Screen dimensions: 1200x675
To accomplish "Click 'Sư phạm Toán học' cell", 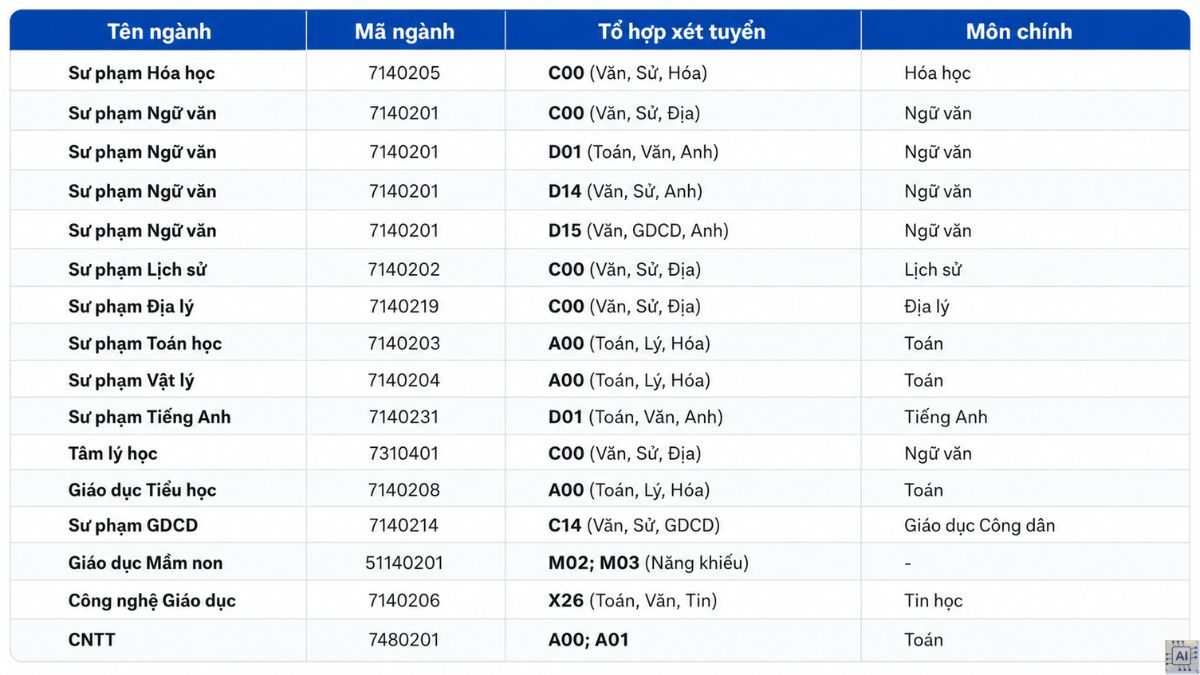I will coord(145,343).
